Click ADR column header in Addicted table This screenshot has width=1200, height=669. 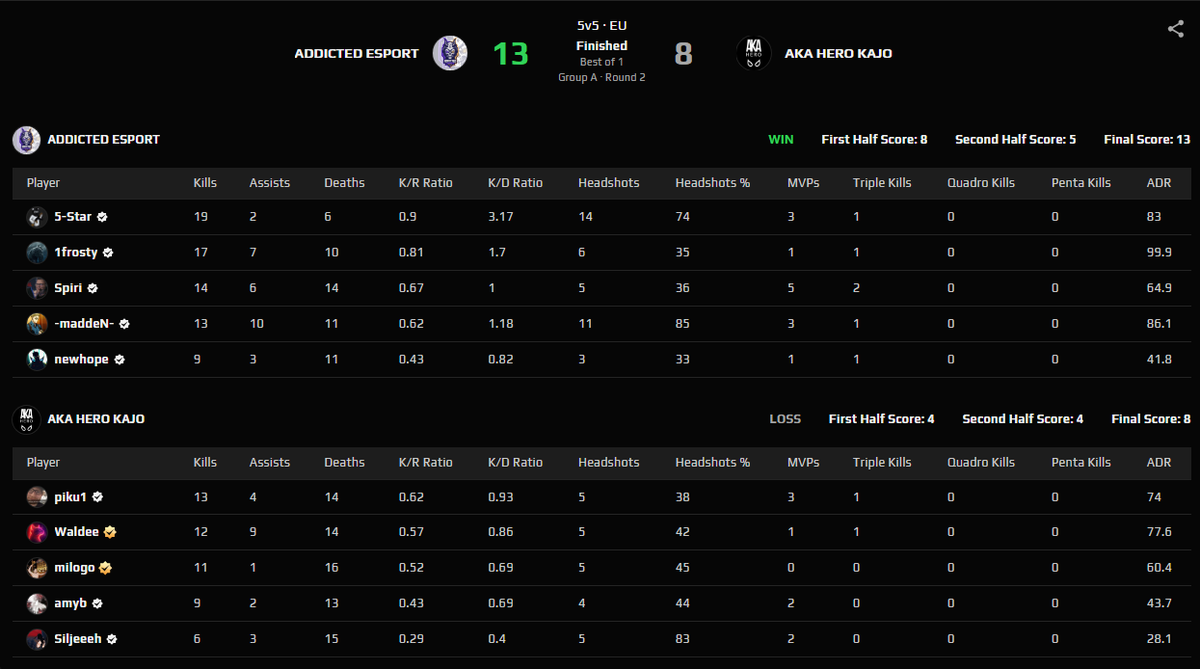[1159, 183]
